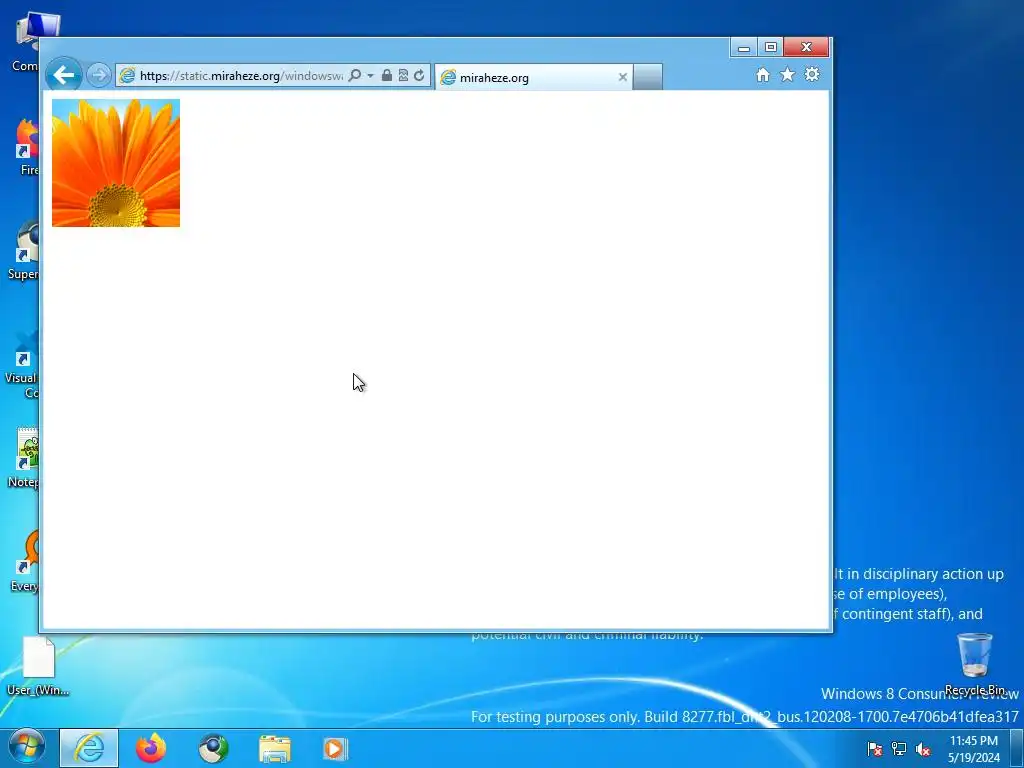Select the User_(Win... file on desktop
Image resolution: width=1024 pixels, height=768 pixels.
click(x=38, y=666)
